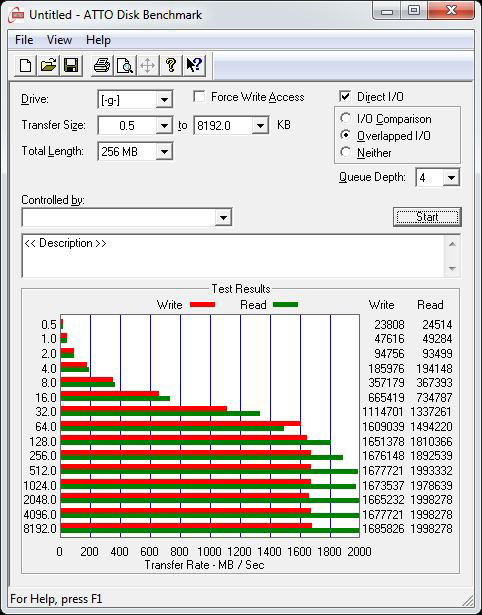Enable the Force Write Access checkbox
482x615 pixels.
[x=199, y=96]
